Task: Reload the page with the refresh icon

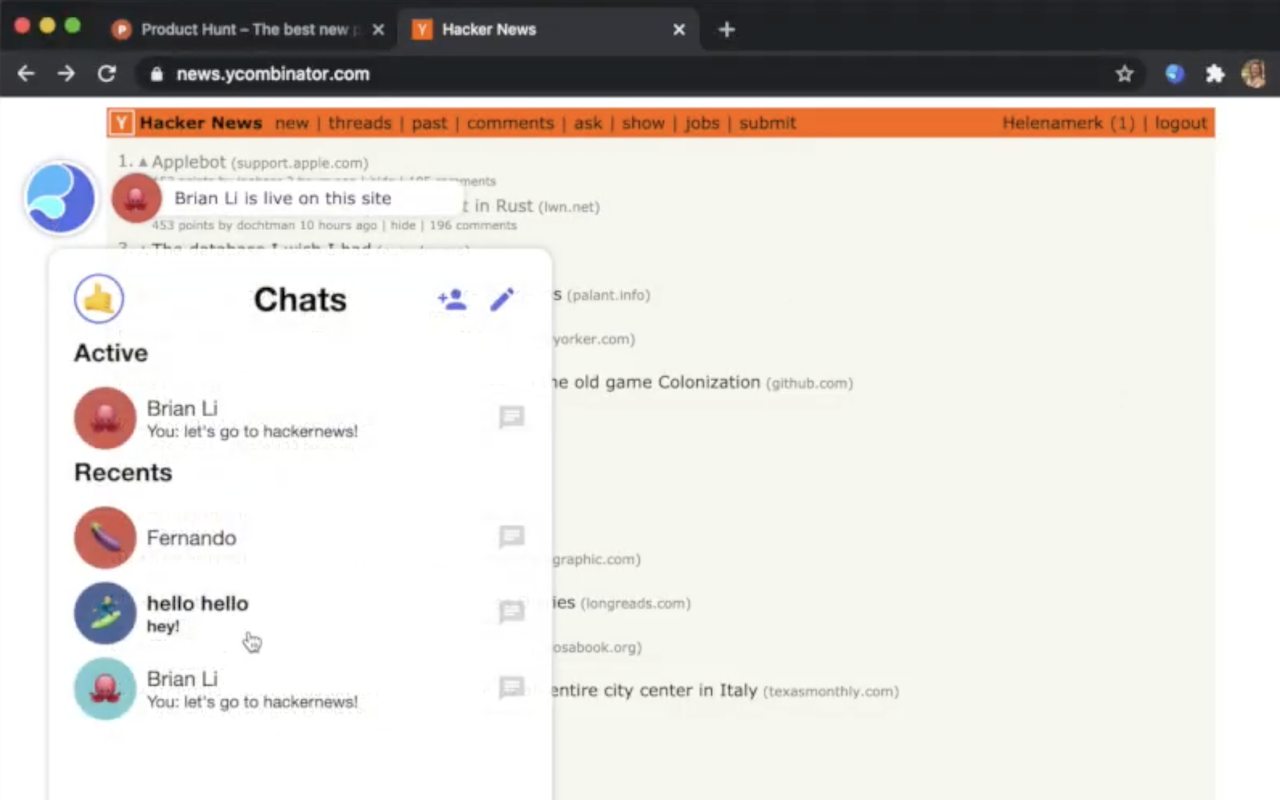Action: (106, 74)
